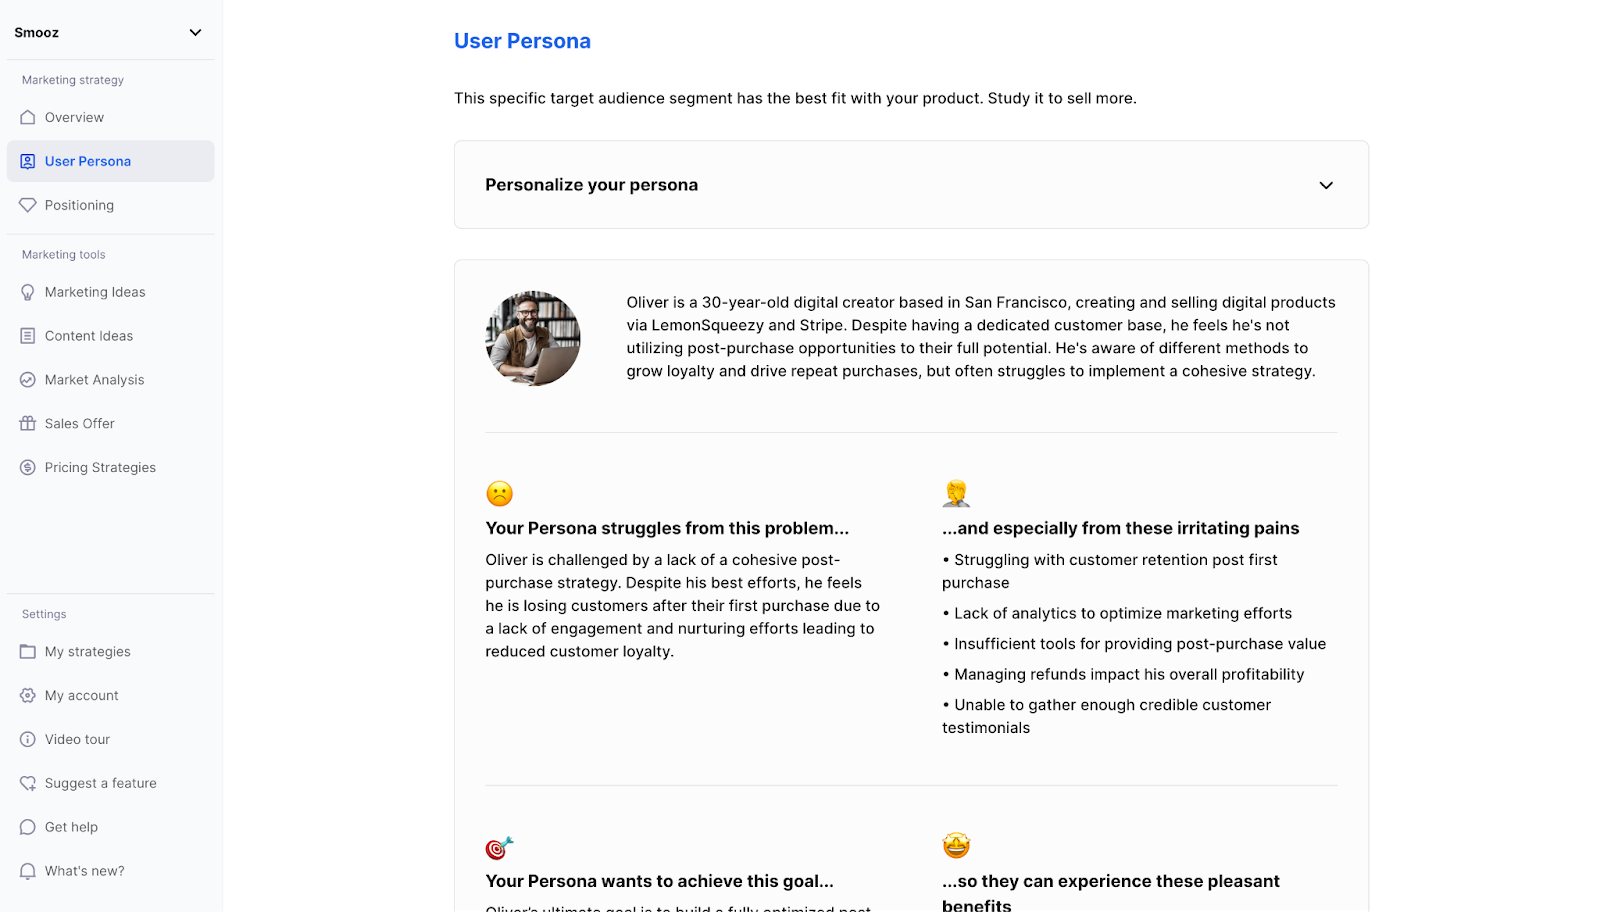
Task: Open the Video tour link
Action: pos(78,740)
